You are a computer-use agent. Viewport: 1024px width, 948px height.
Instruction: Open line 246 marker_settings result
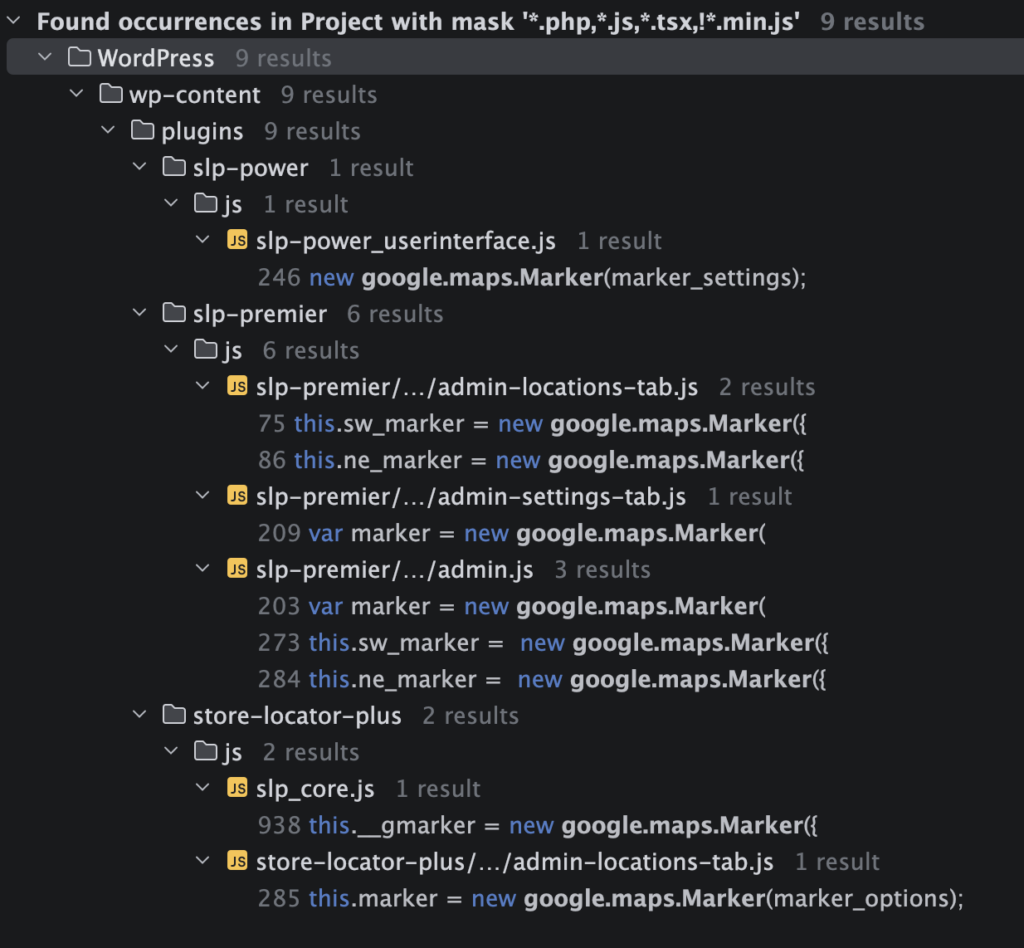click(x=531, y=278)
